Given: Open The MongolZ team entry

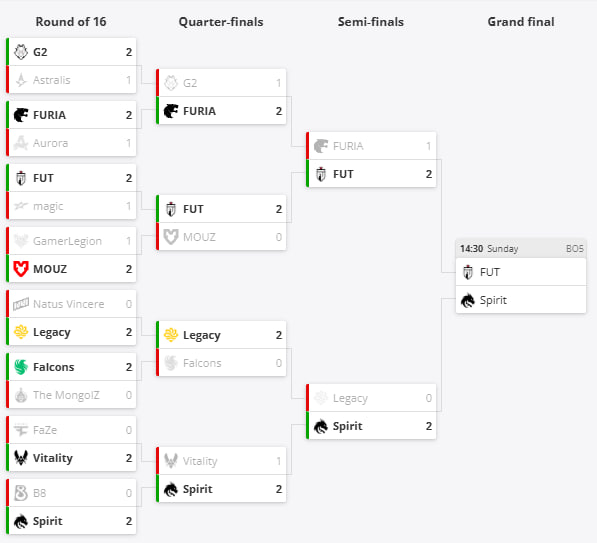Looking at the screenshot, I should 66,395.
